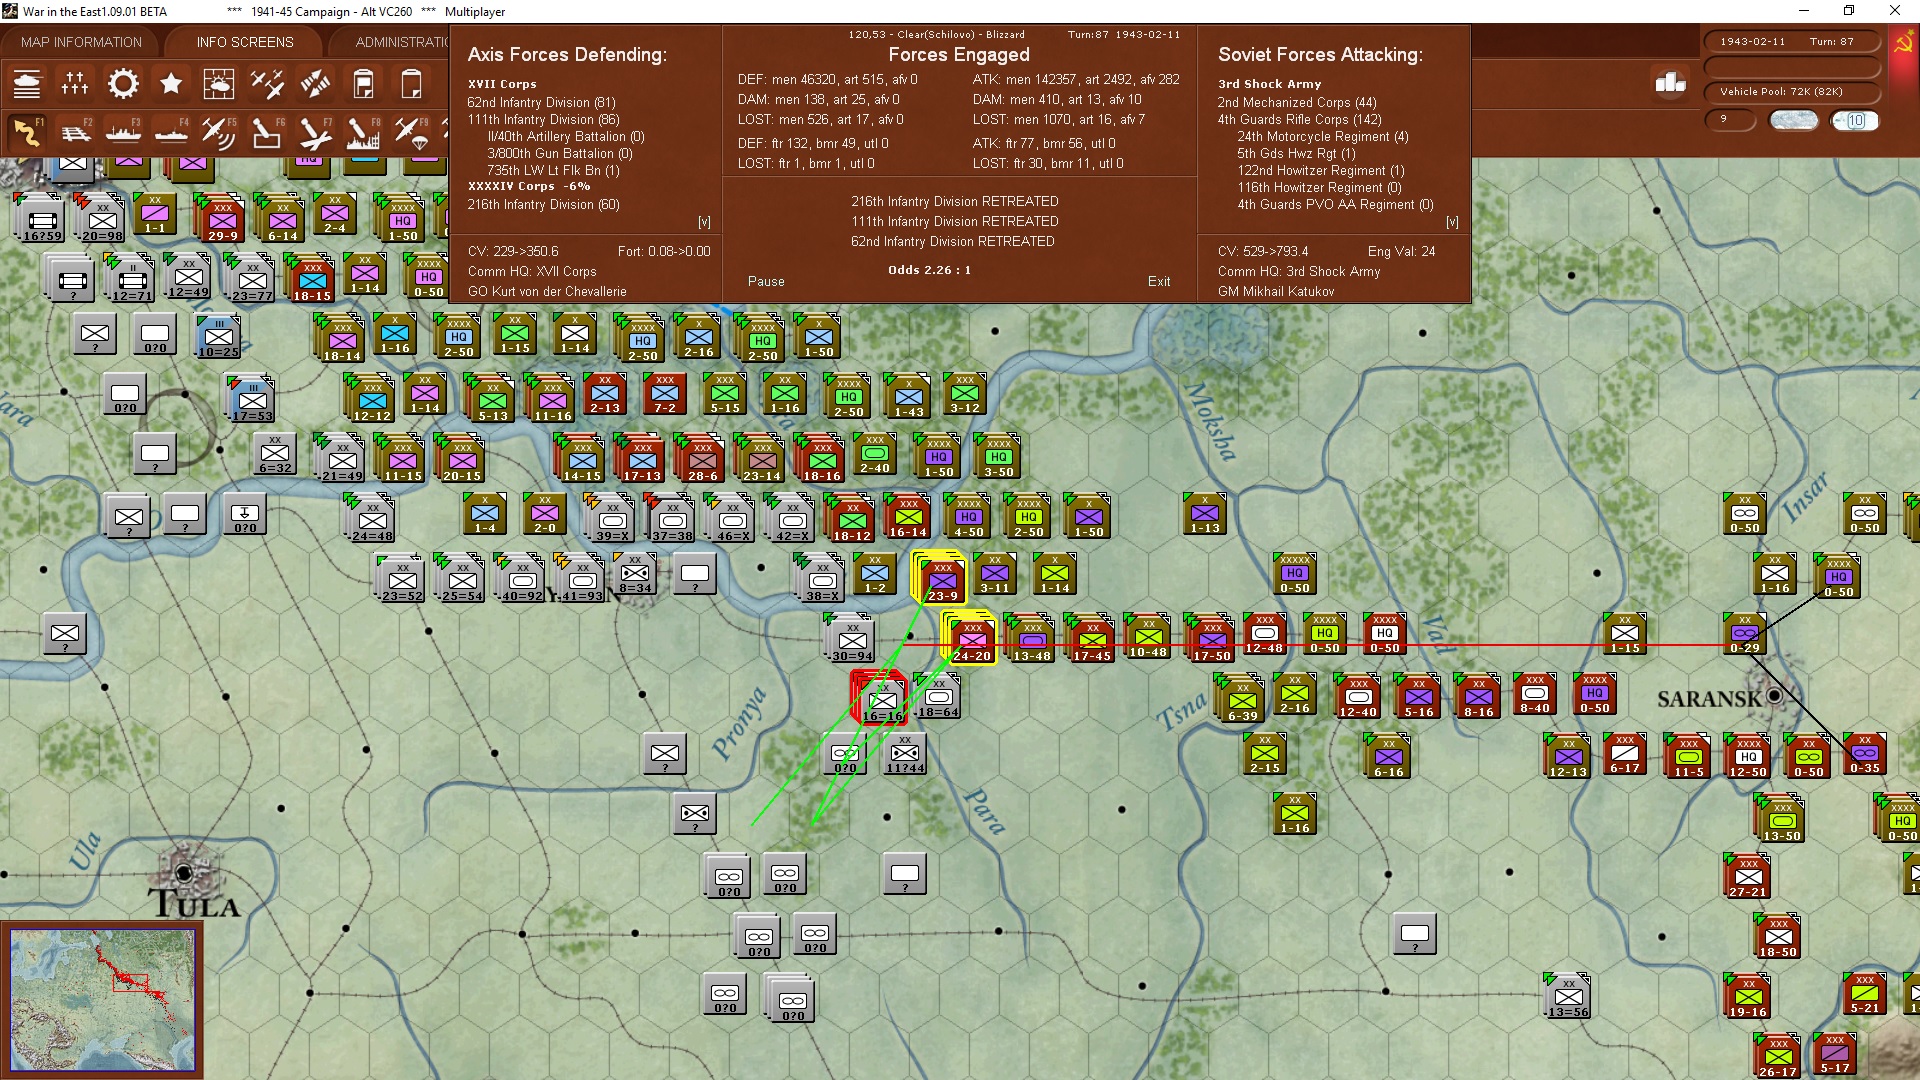The height and width of the screenshot is (1080, 1920).
Task: Select the F1 Move mode icon
Action: (x=27, y=132)
